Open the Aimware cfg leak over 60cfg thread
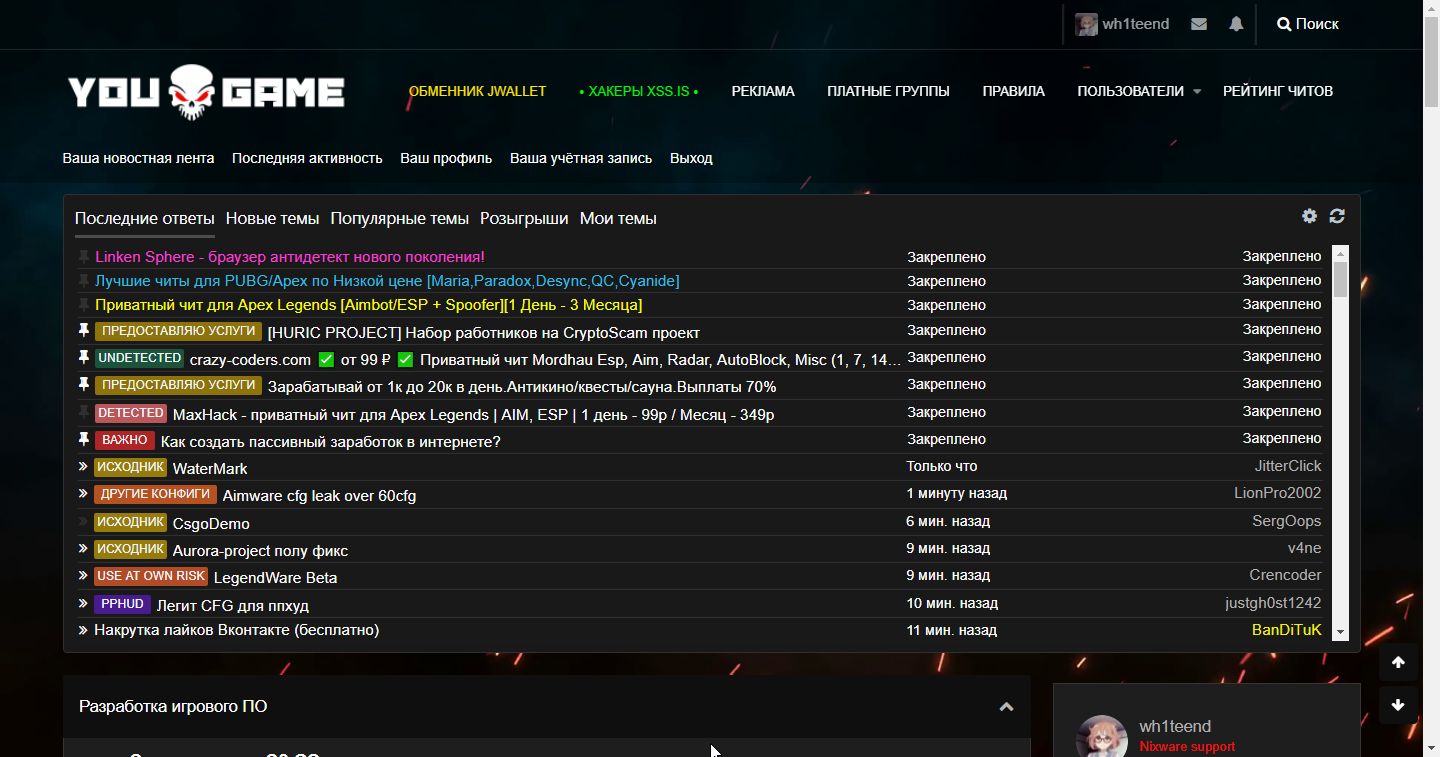 319,496
